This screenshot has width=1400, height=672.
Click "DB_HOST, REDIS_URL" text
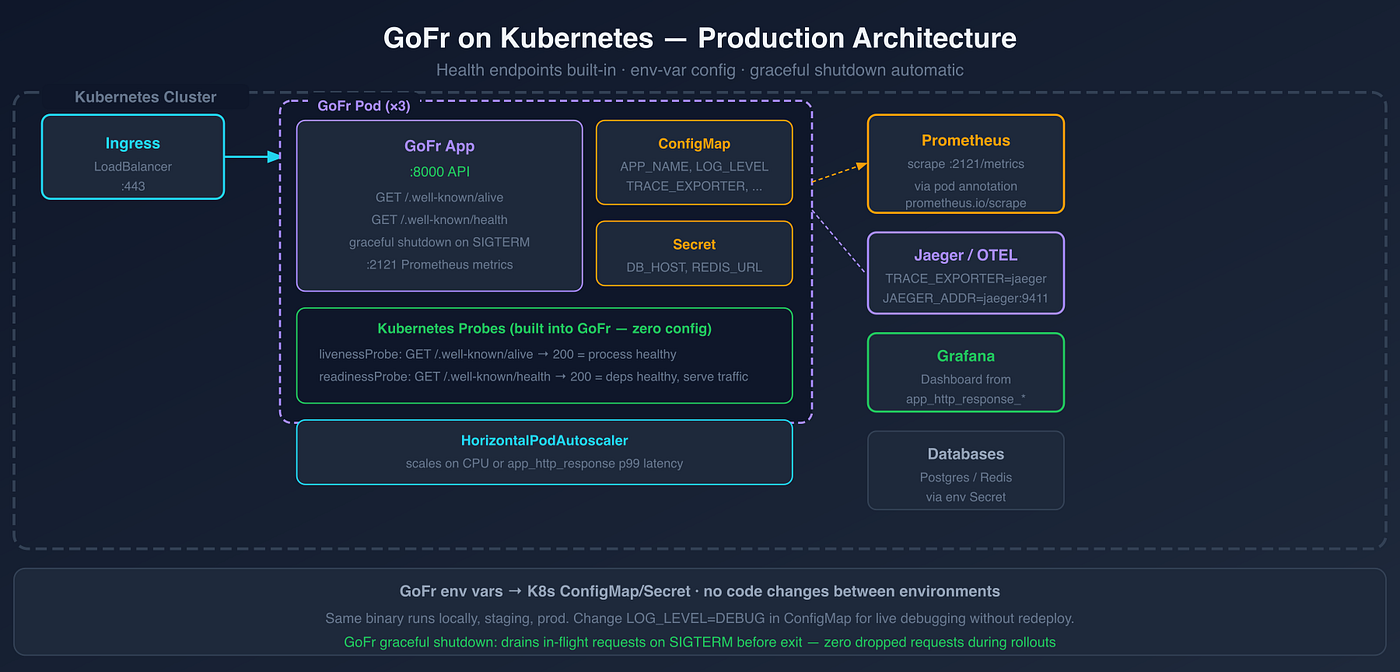pos(694,267)
